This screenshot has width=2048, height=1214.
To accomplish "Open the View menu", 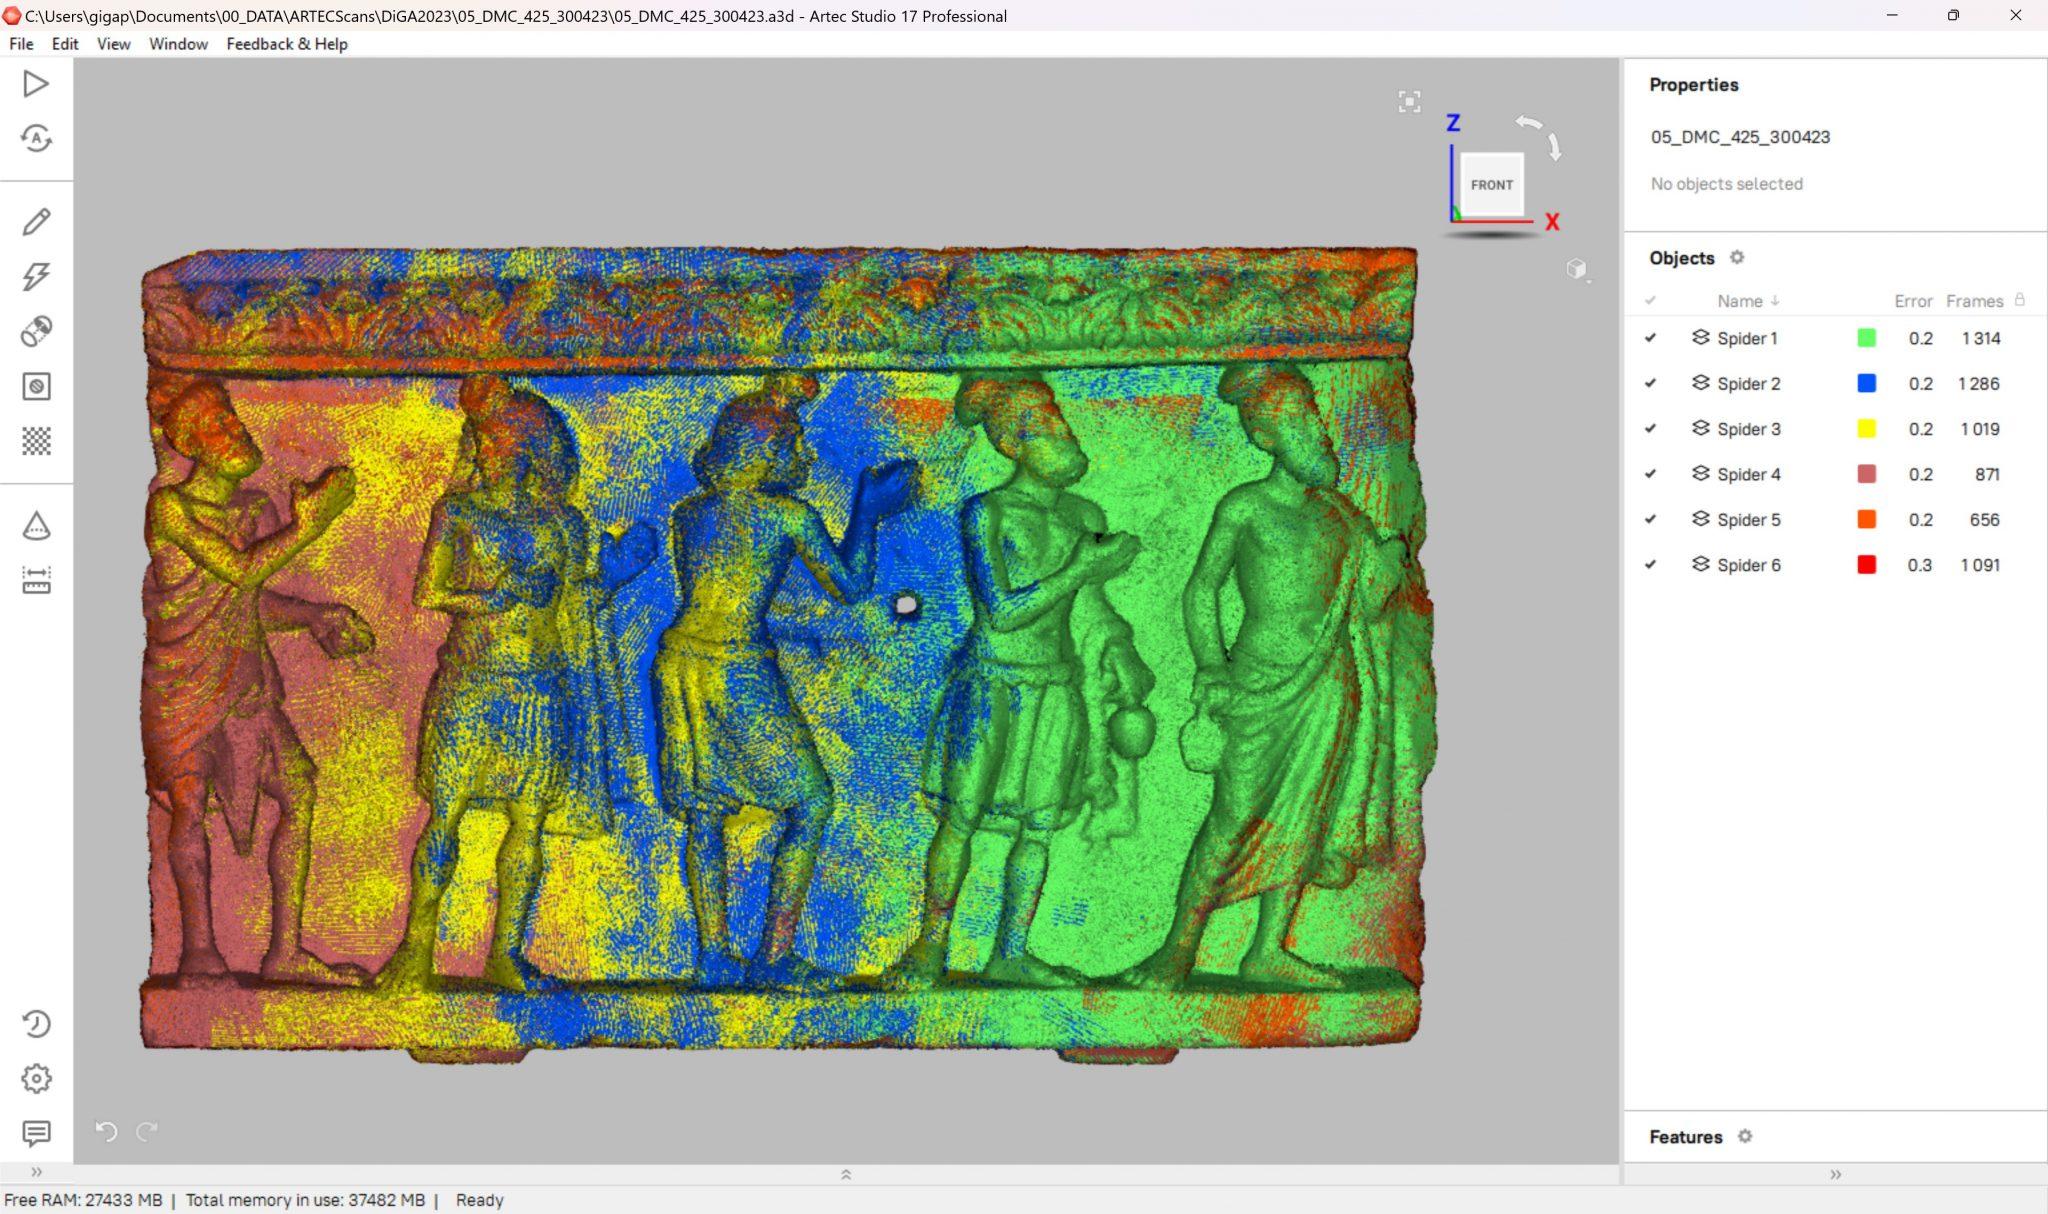I will [113, 44].
